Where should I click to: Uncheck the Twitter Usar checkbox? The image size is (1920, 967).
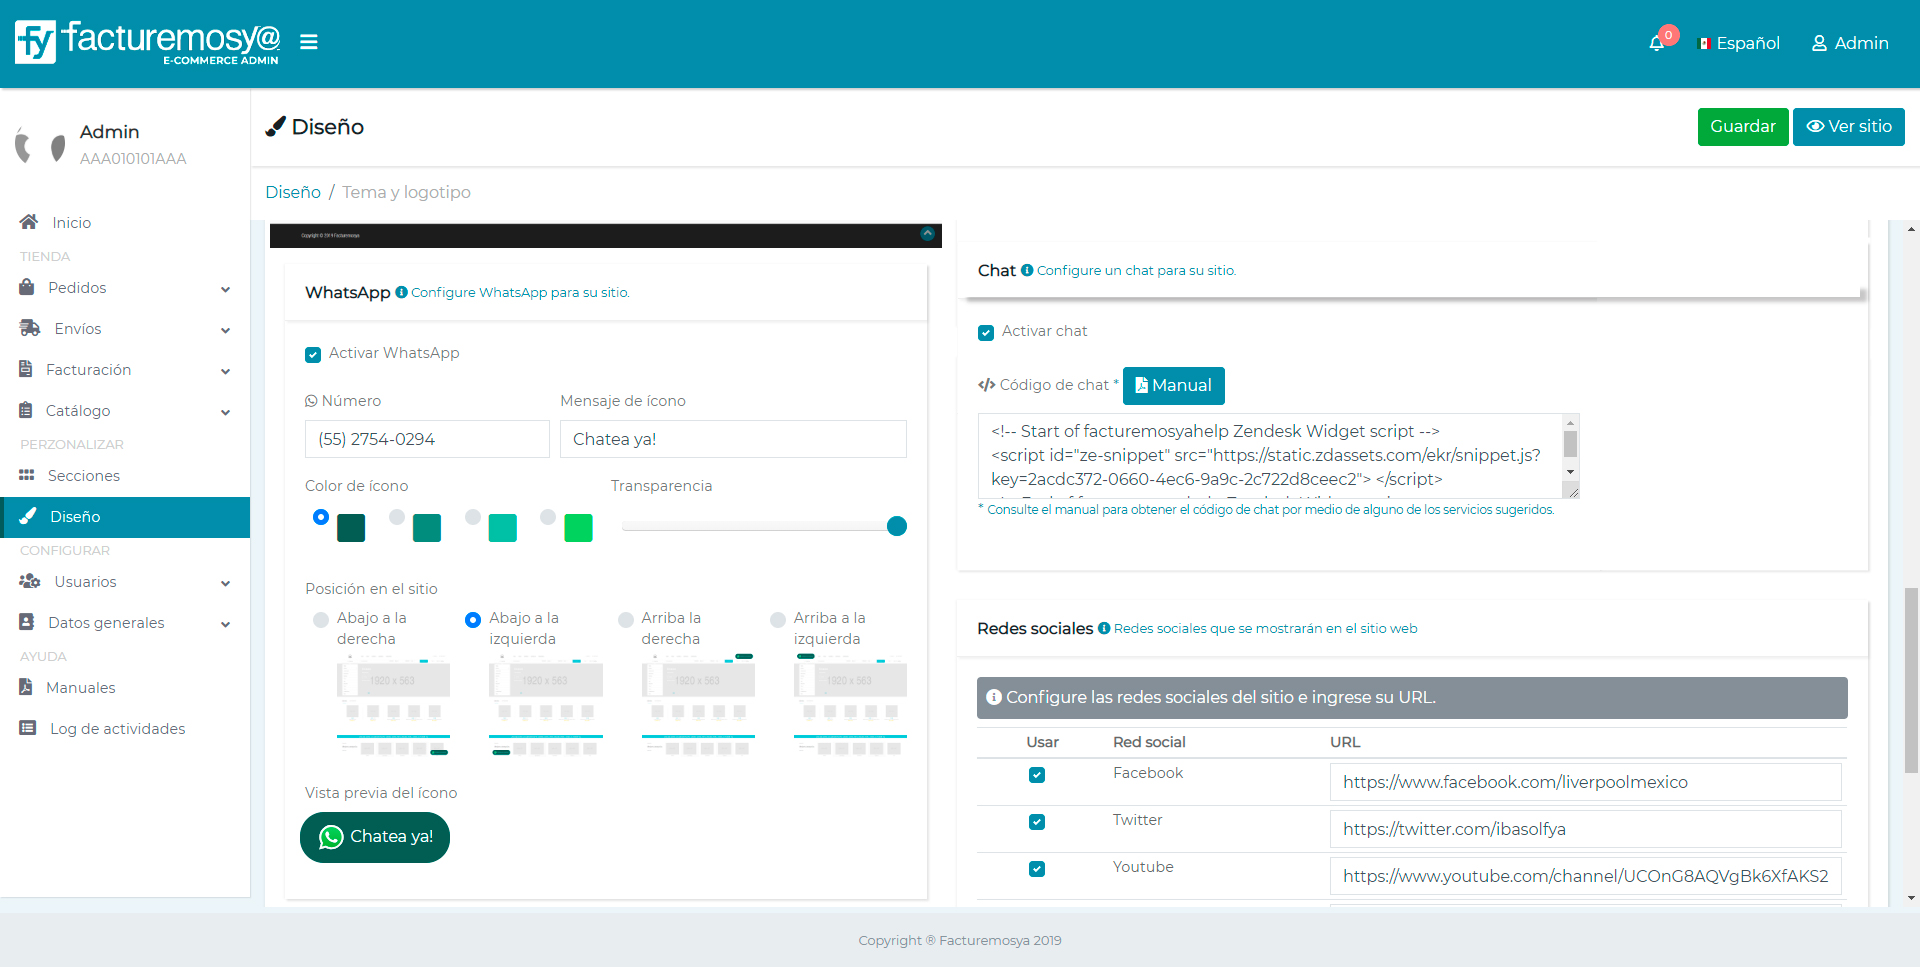(1037, 822)
